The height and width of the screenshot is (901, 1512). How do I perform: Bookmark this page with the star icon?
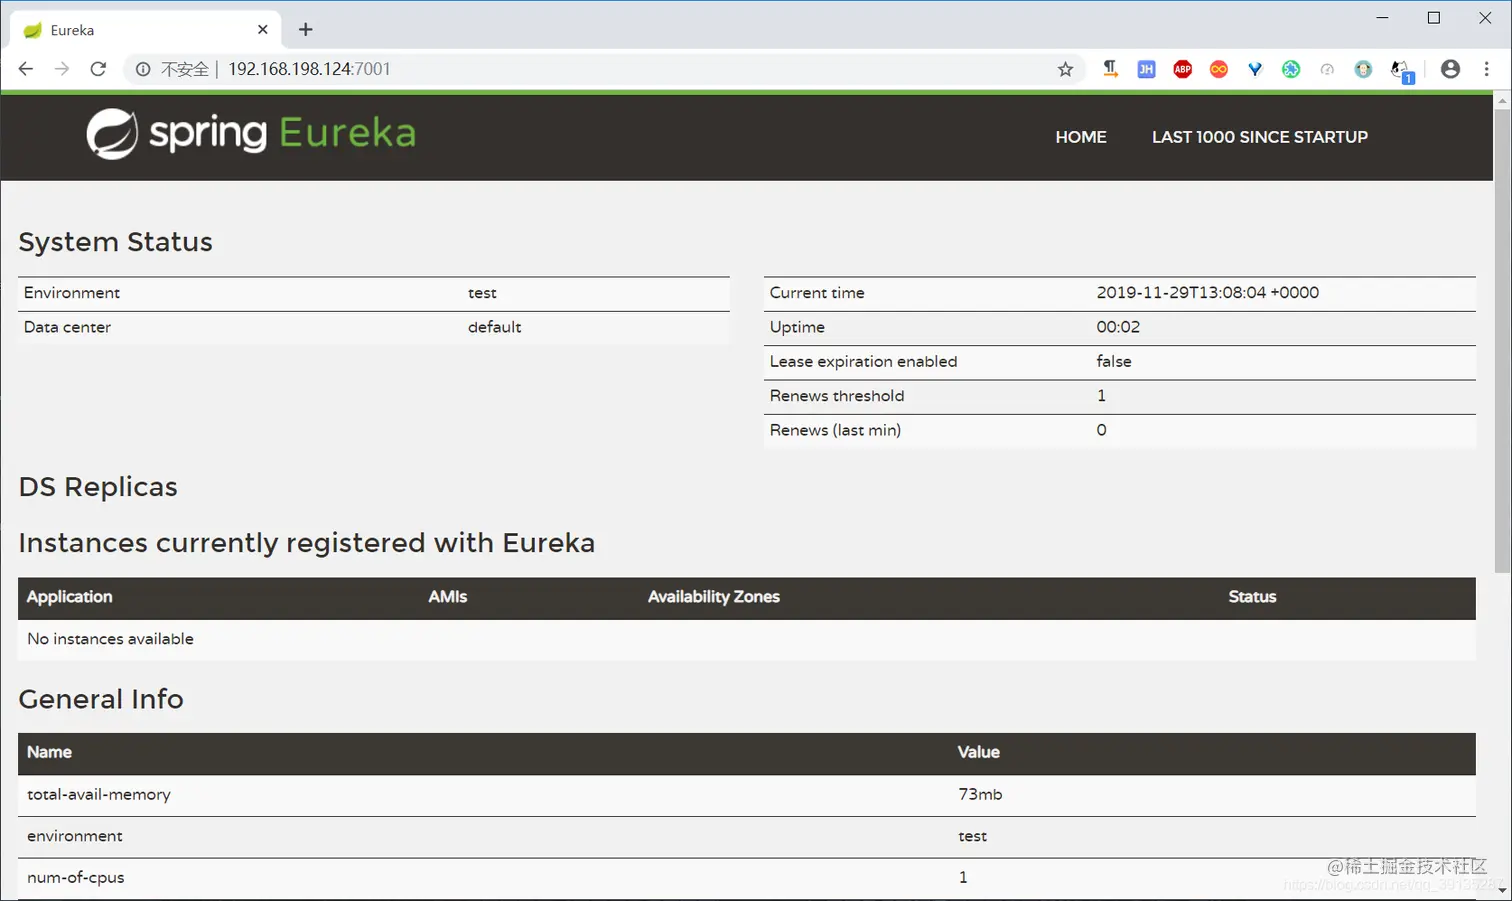click(x=1065, y=69)
